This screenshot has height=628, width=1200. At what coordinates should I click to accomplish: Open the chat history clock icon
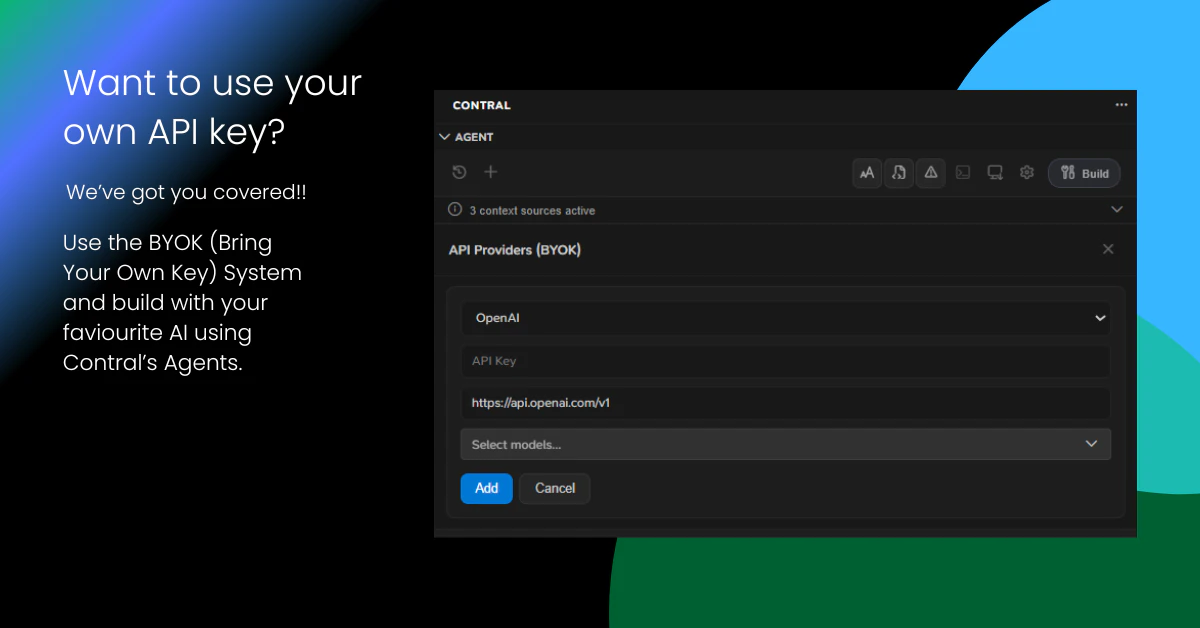point(459,172)
